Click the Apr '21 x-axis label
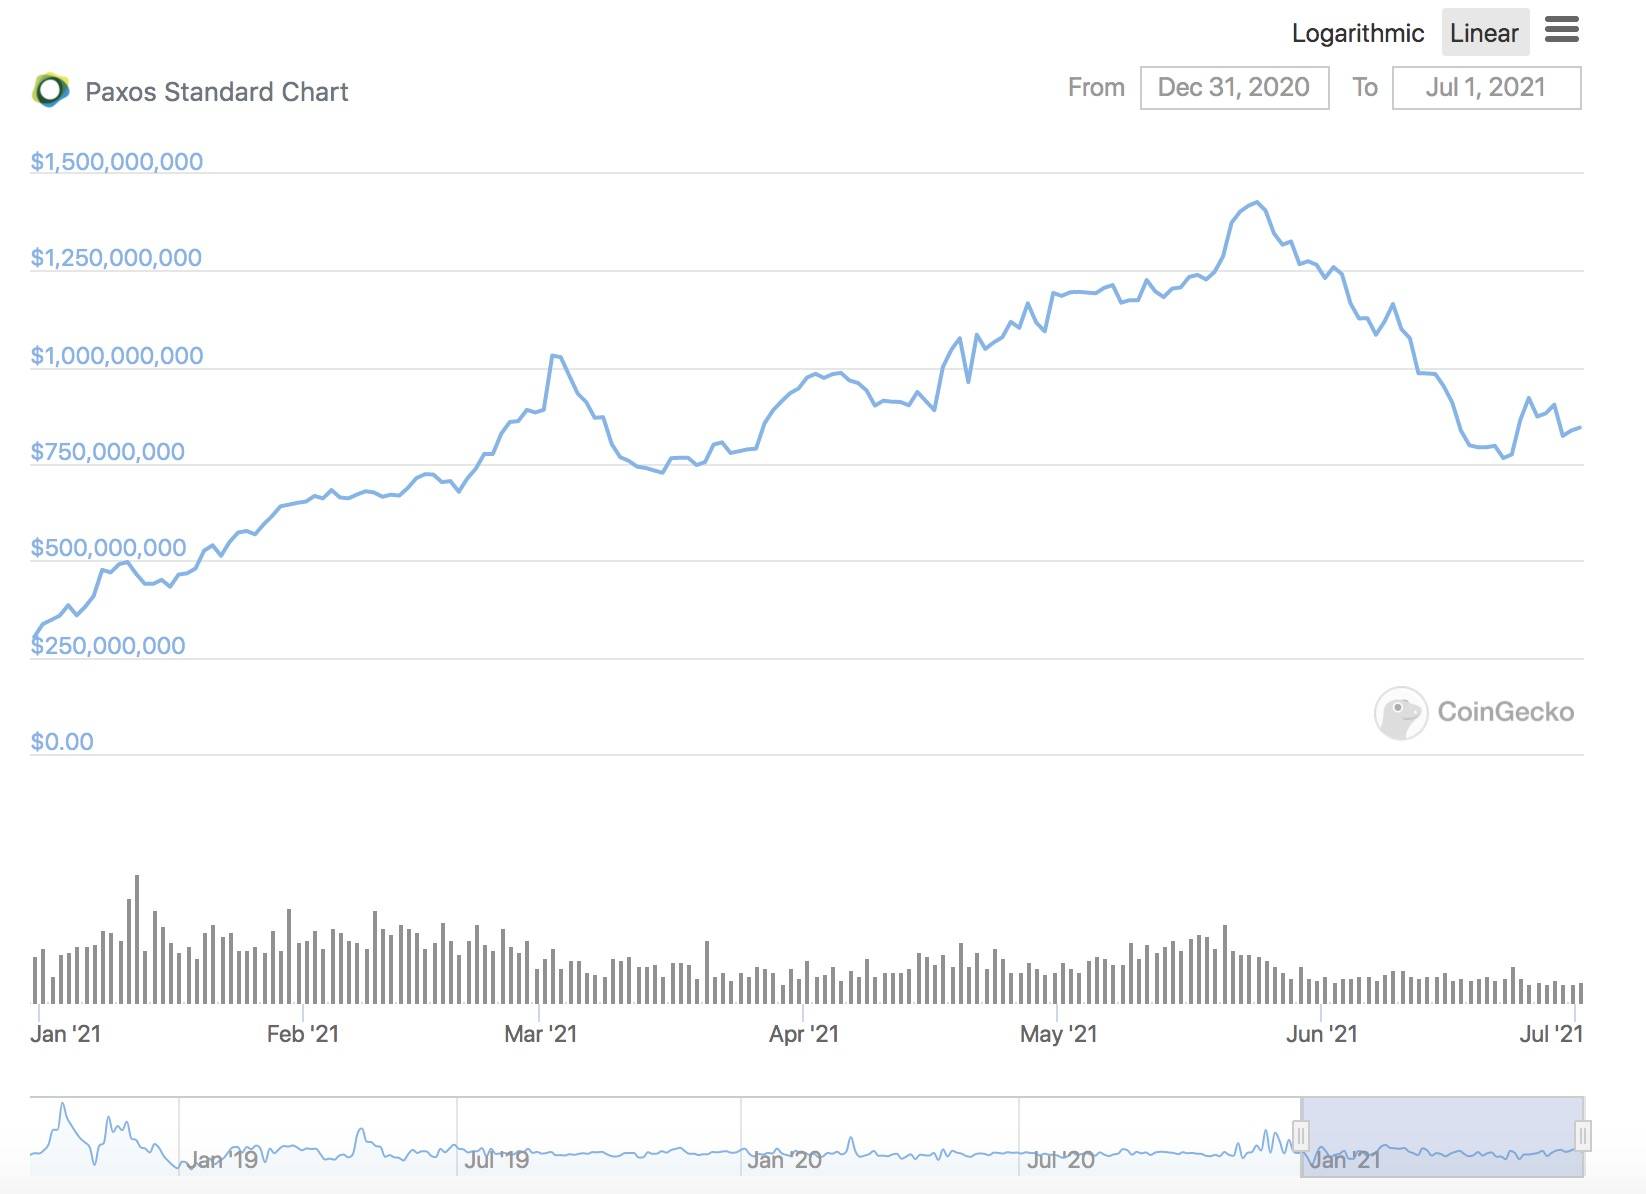The height and width of the screenshot is (1194, 1646). point(804,1034)
